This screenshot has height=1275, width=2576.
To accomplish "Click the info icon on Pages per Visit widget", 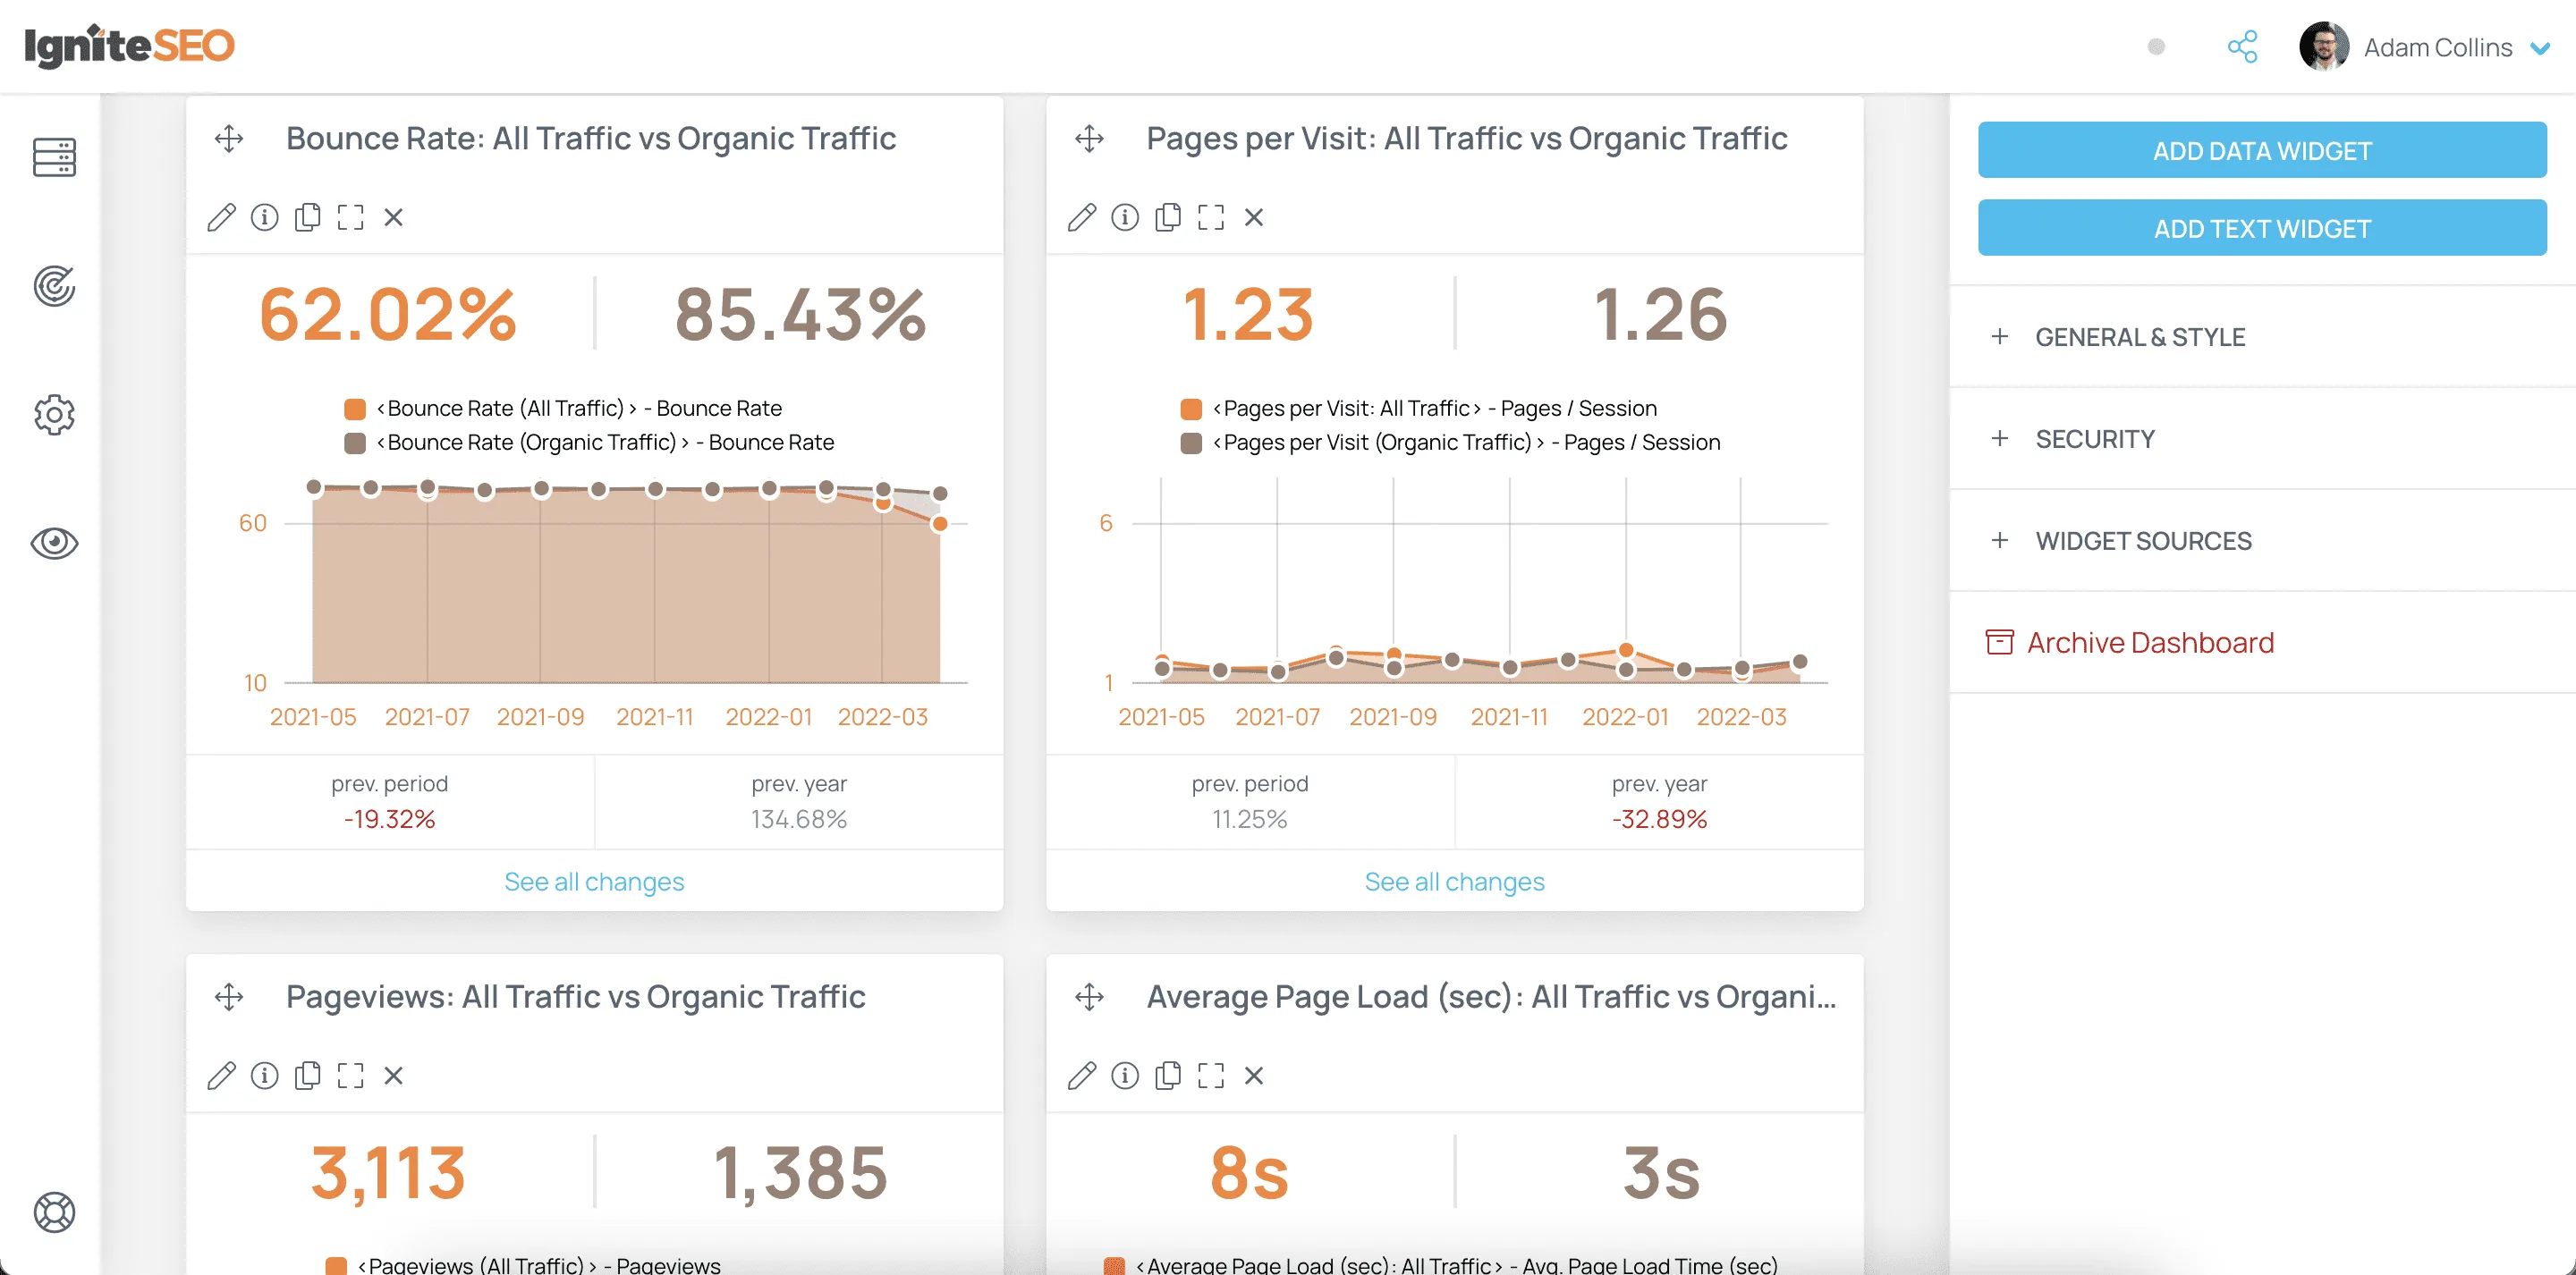I will [x=1124, y=217].
